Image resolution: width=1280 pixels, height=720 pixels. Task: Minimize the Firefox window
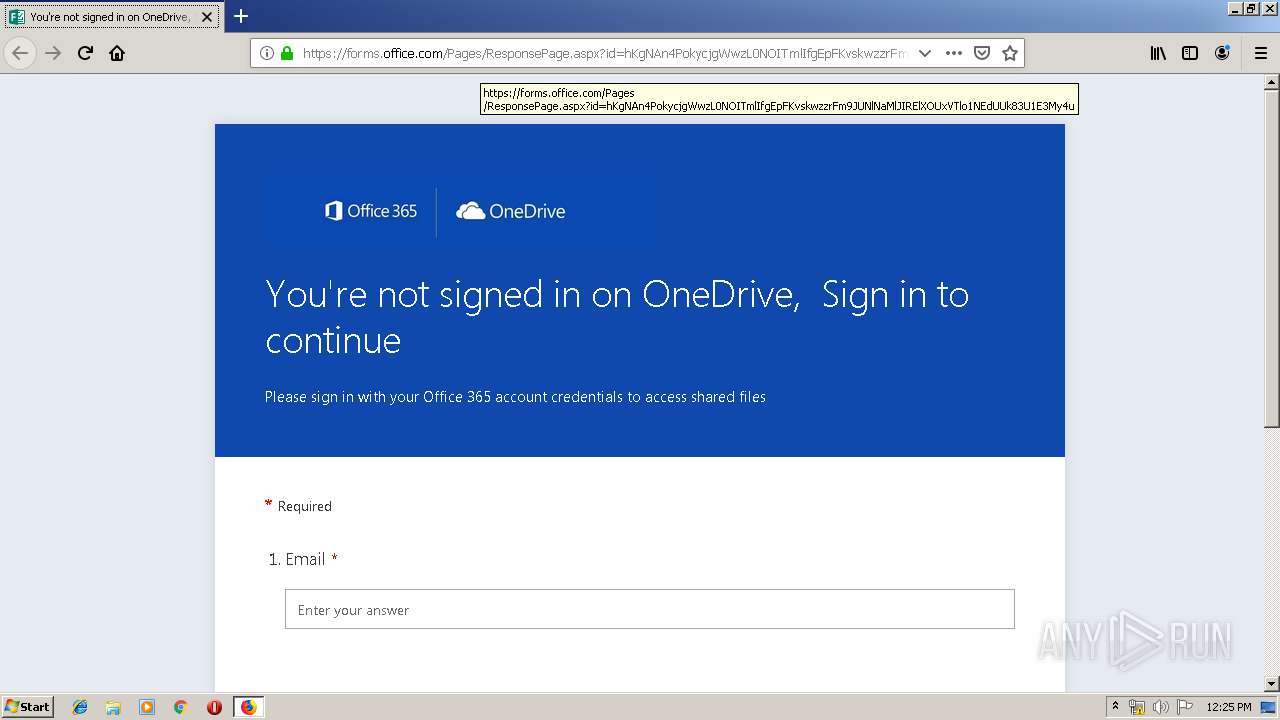(1236, 8)
